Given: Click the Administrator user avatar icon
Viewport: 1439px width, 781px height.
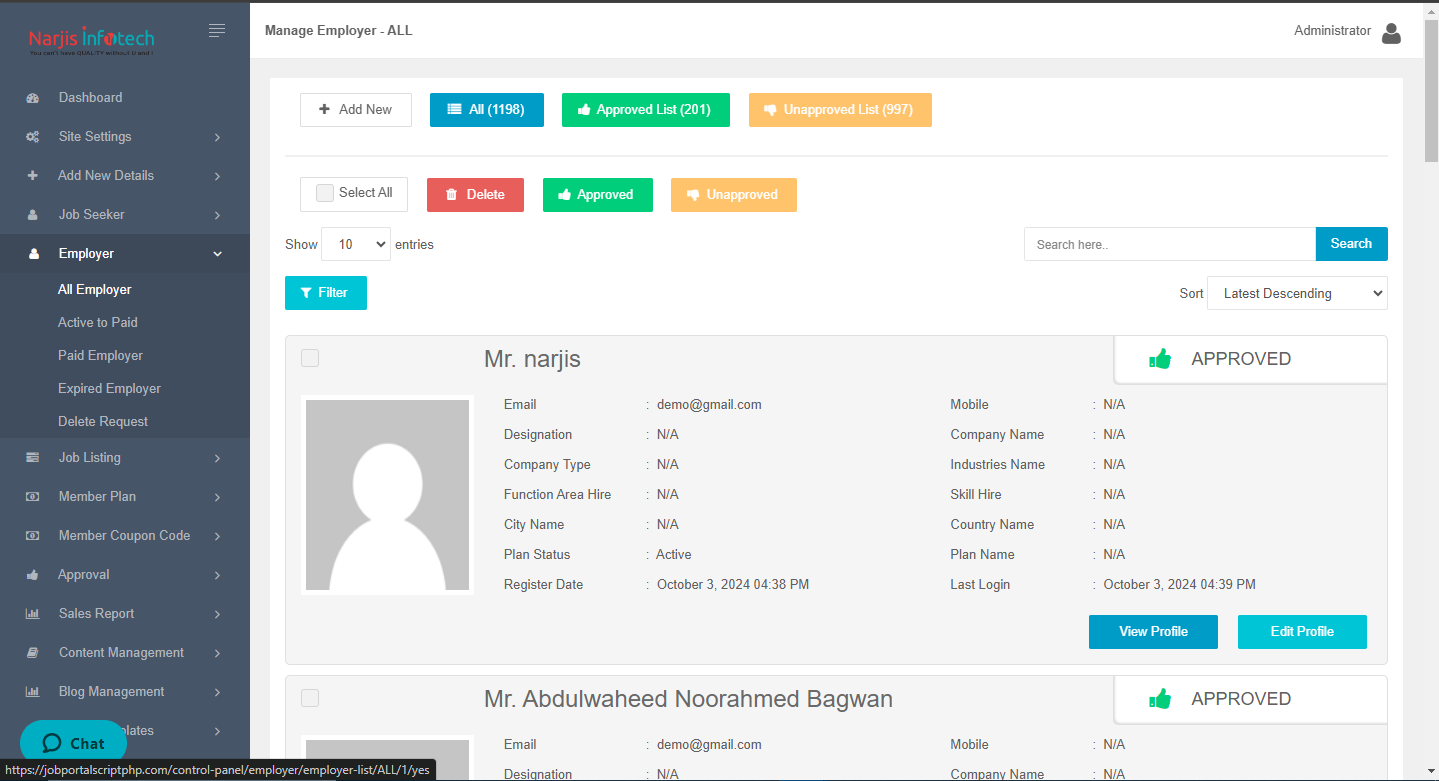Looking at the screenshot, I should [1391, 33].
